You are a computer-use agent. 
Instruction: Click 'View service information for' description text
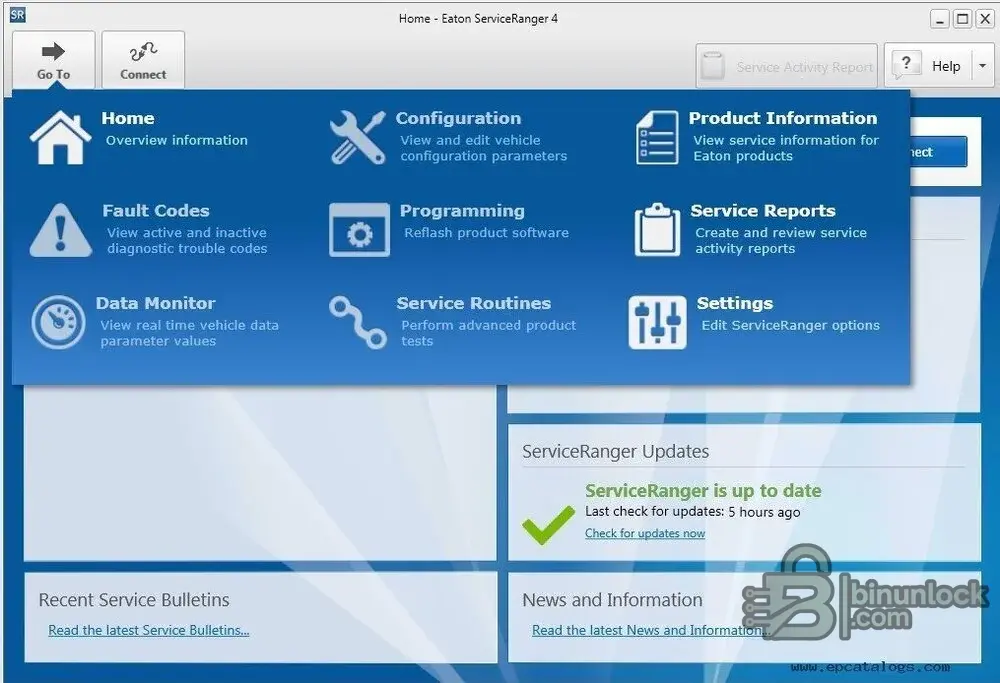[x=786, y=140]
